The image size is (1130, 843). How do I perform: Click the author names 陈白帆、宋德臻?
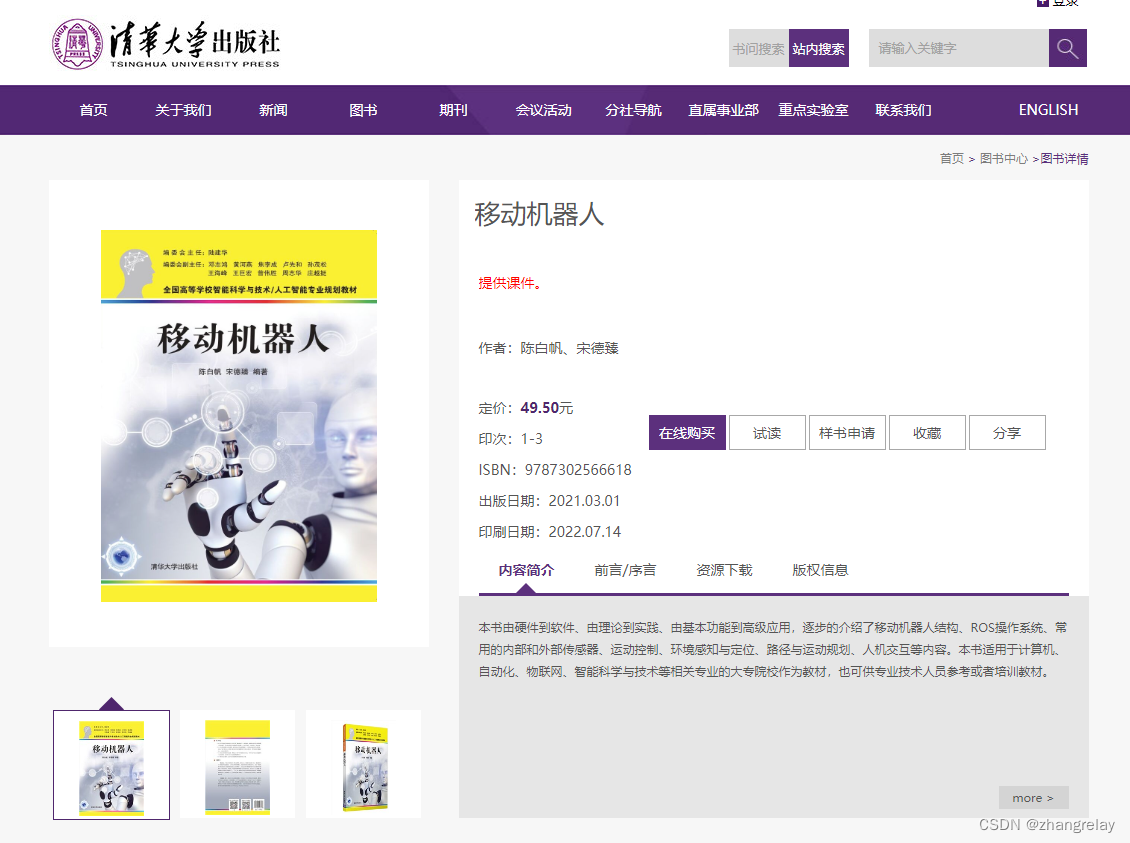569,348
